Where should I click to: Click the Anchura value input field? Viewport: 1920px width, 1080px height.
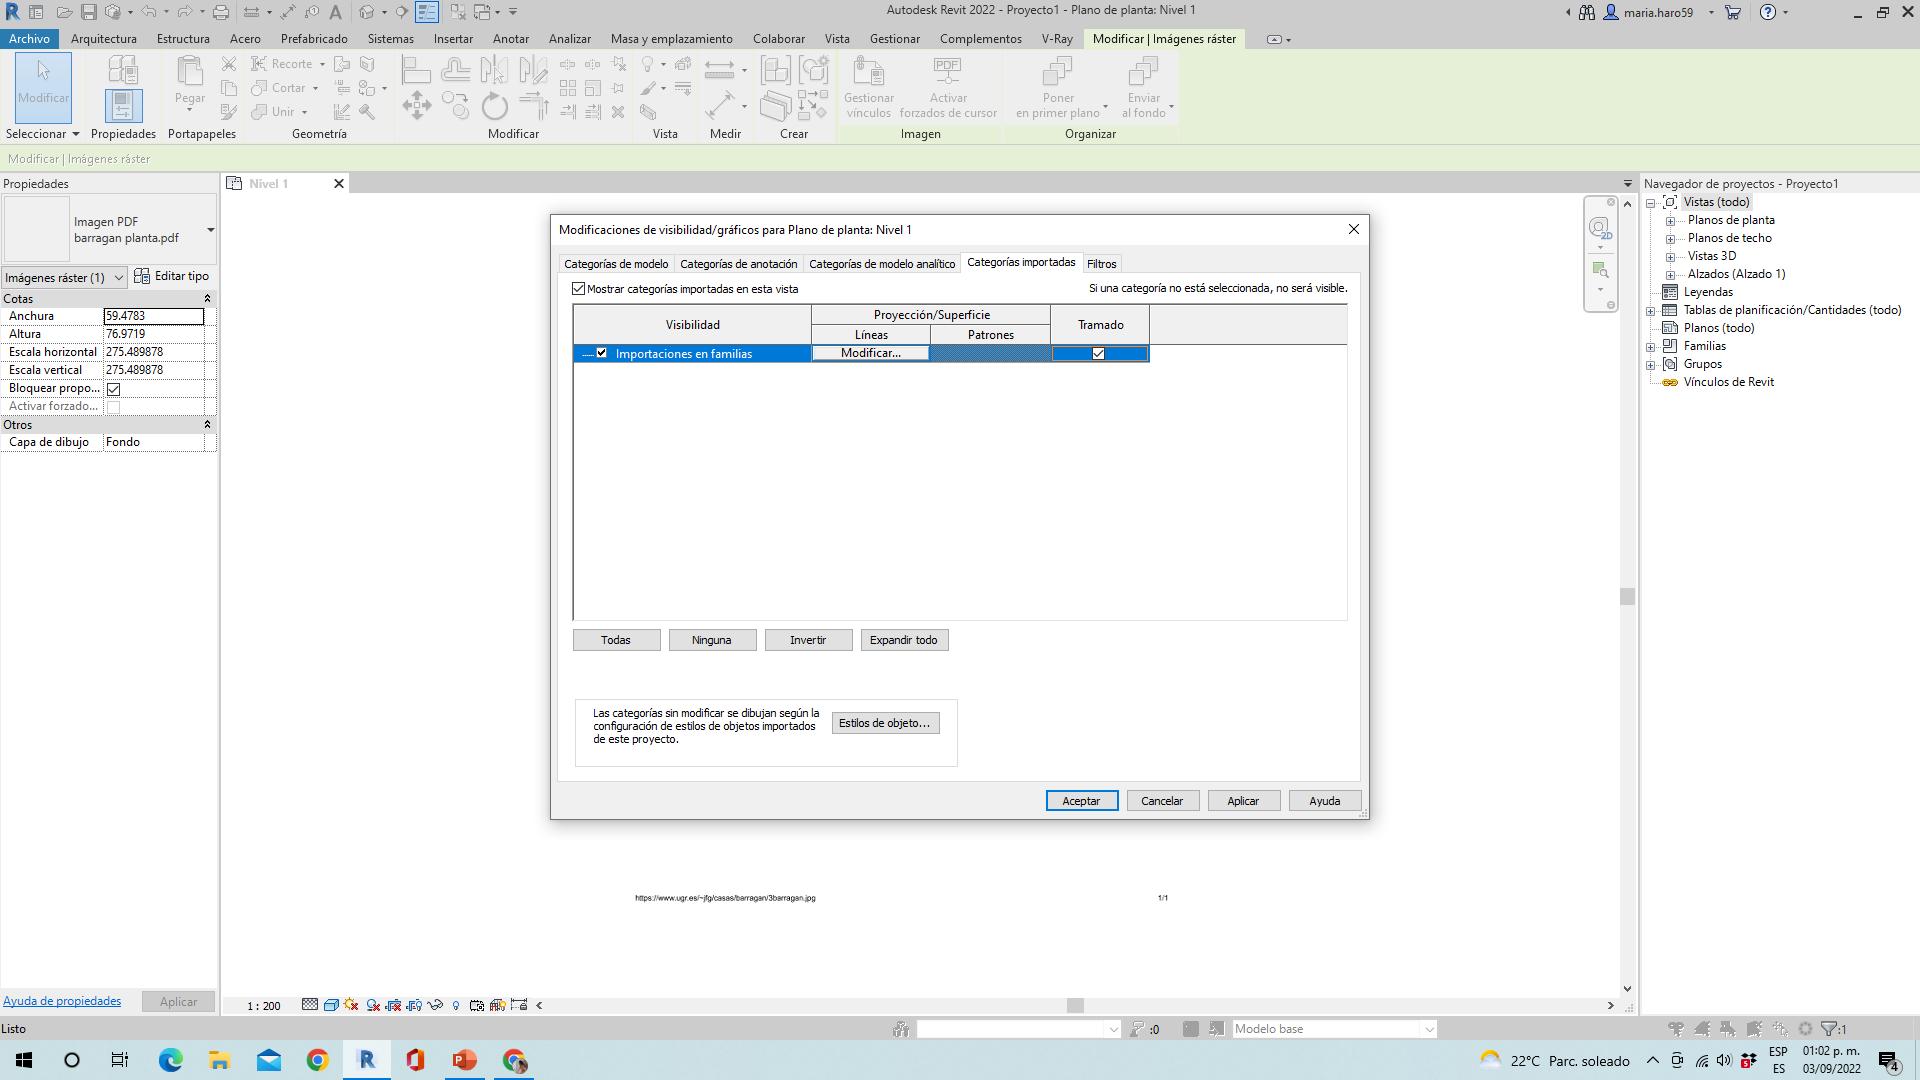coord(153,316)
